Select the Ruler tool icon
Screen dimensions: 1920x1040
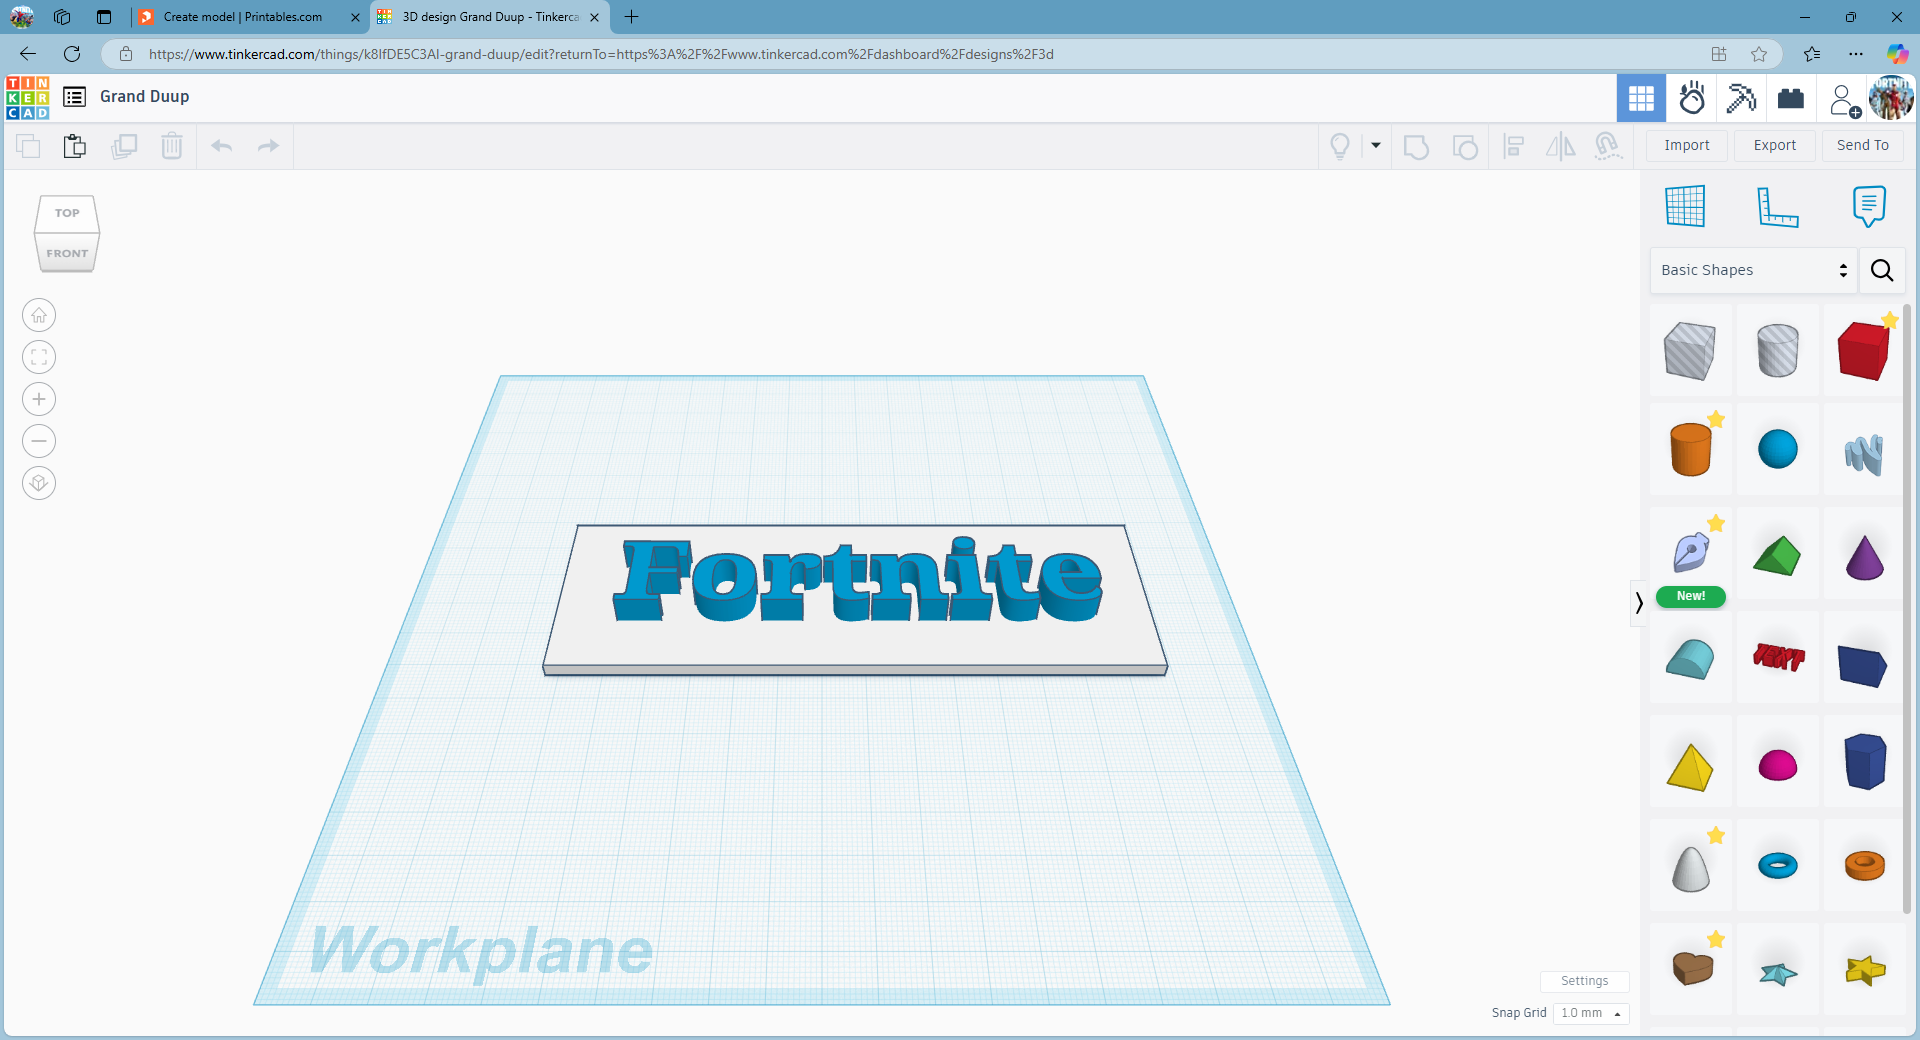(x=1778, y=206)
